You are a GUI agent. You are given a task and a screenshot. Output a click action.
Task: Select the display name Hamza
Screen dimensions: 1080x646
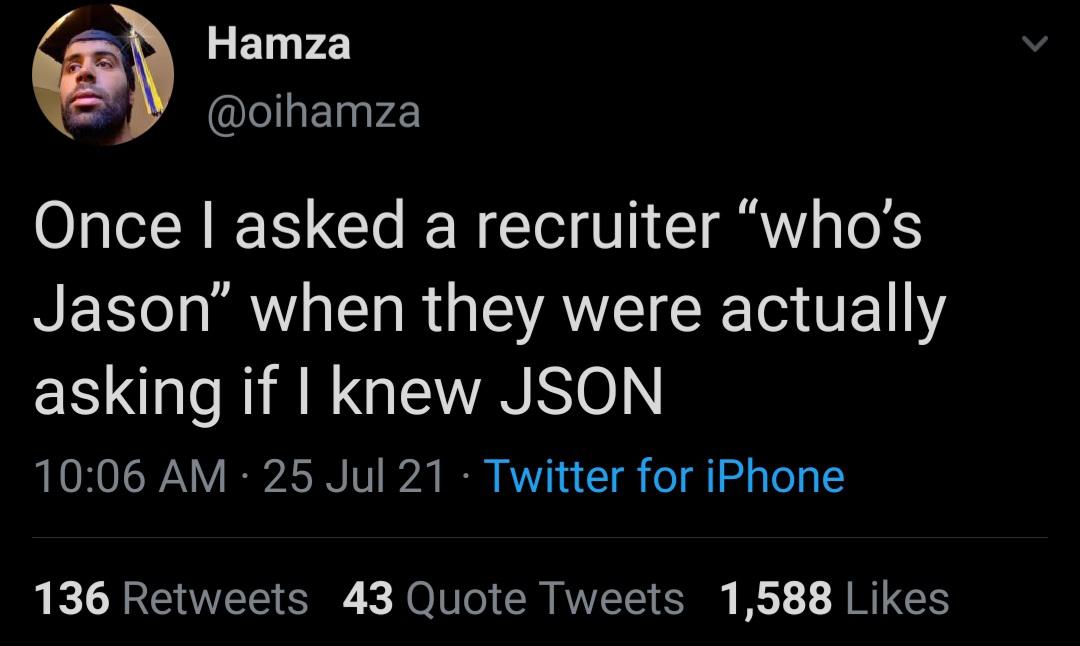click(280, 44)
